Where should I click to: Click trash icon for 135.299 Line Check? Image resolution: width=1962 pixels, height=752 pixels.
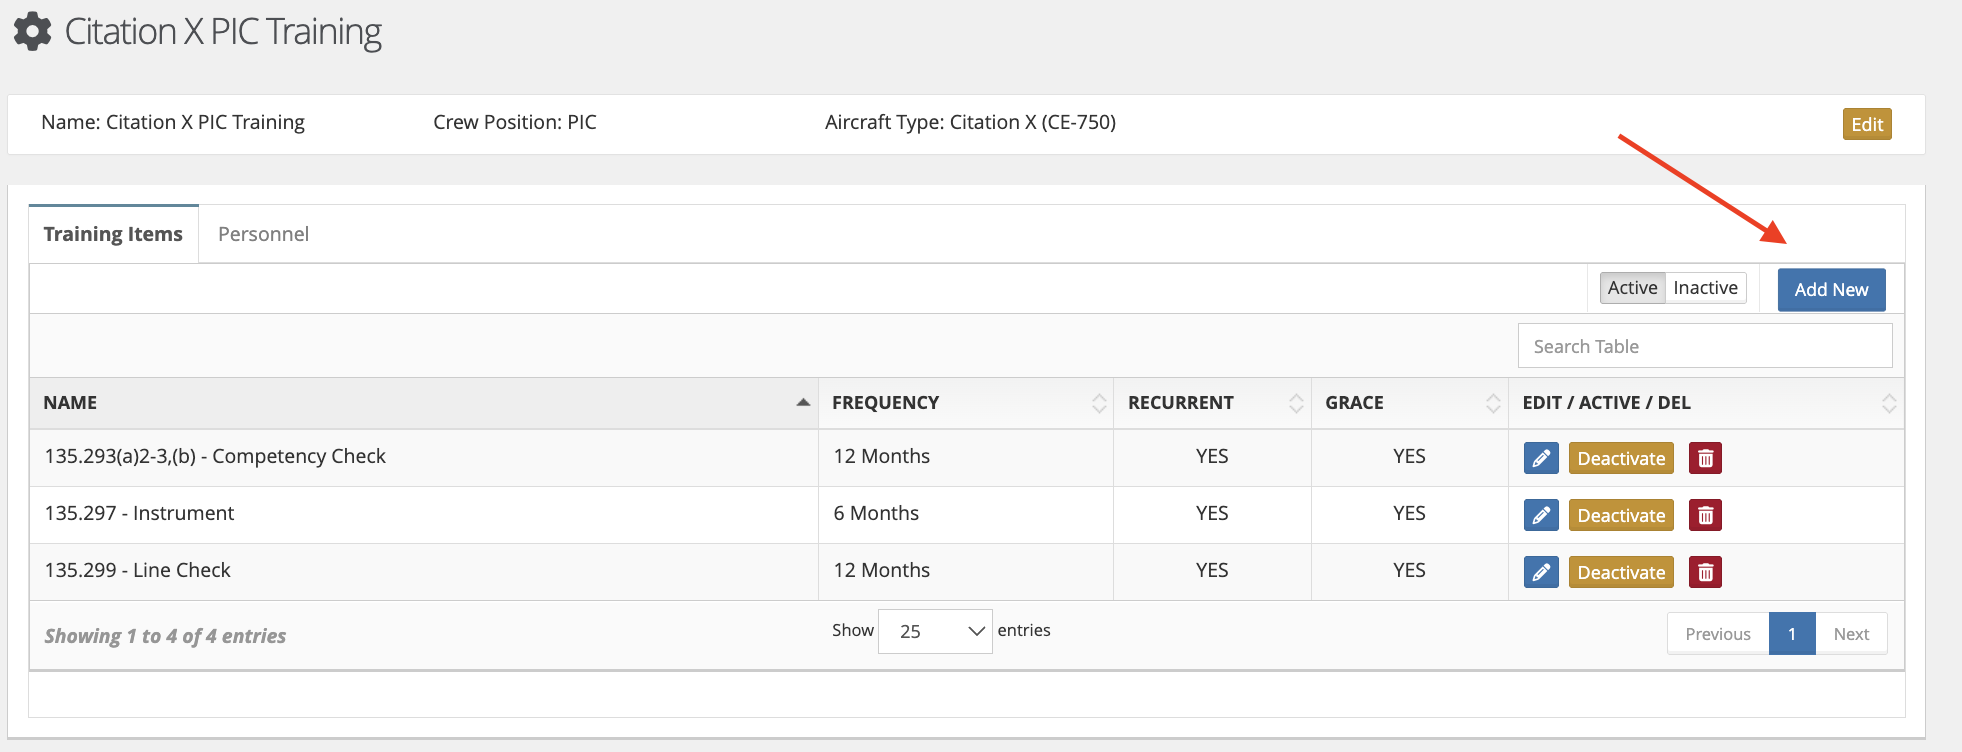(x=1705, y=572)
